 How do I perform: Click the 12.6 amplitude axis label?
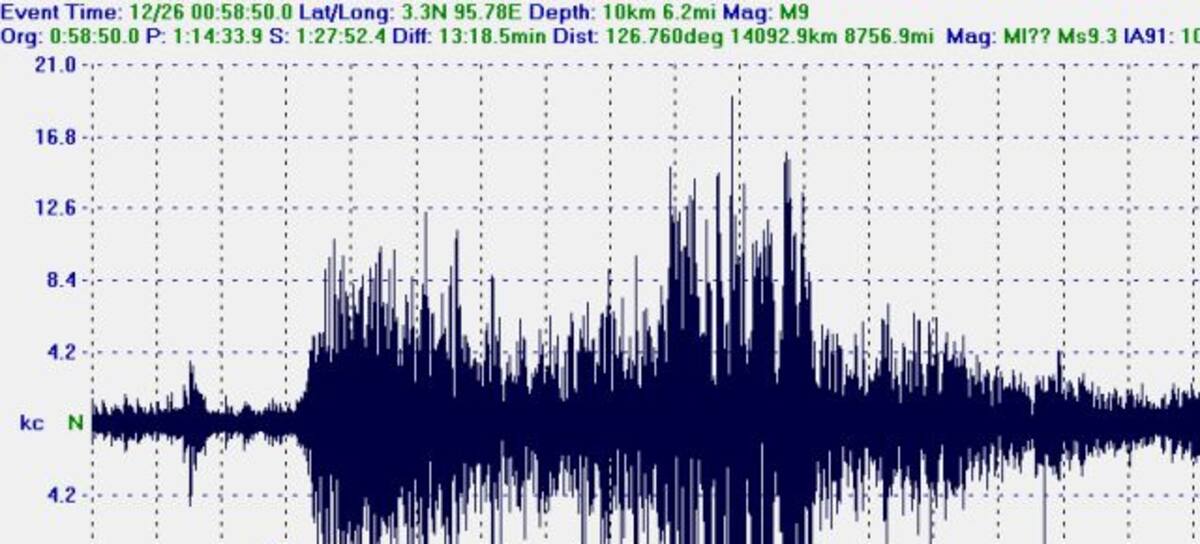point(56,209)
